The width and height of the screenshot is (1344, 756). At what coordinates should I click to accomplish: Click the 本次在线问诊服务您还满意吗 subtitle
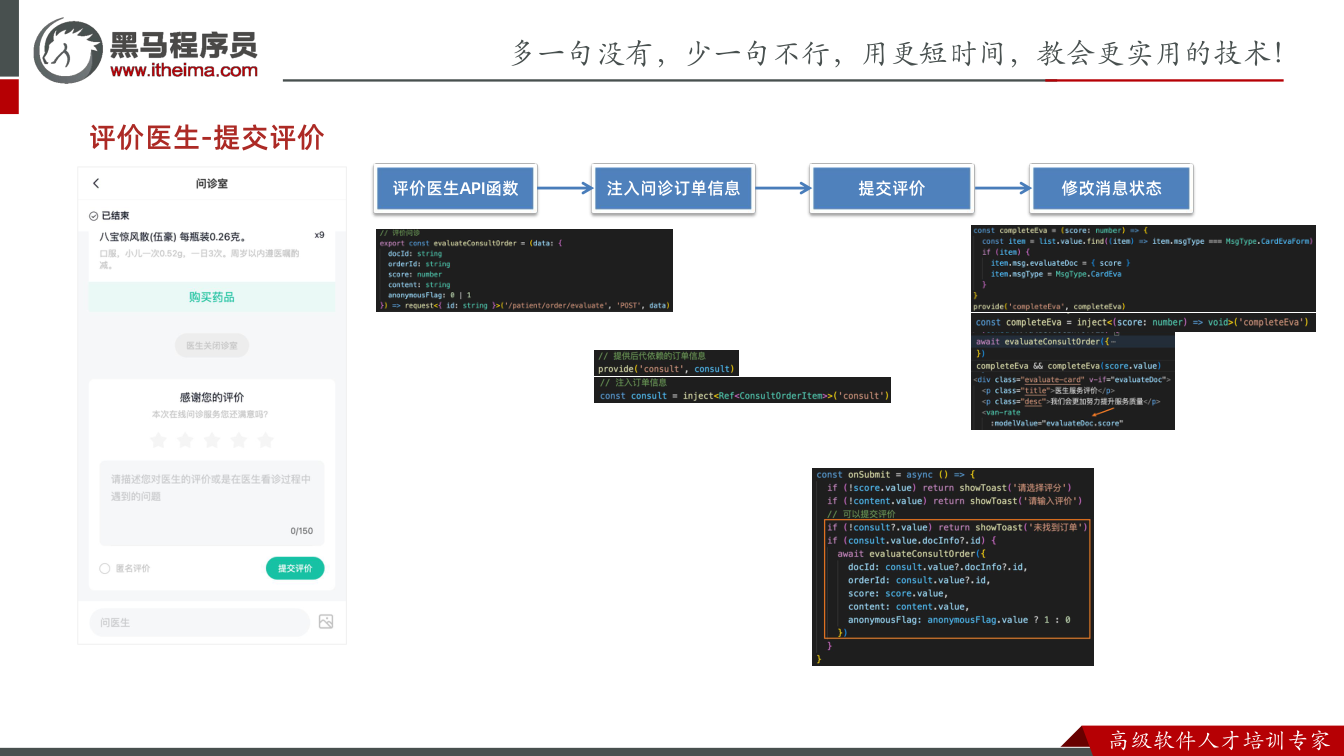210,414
